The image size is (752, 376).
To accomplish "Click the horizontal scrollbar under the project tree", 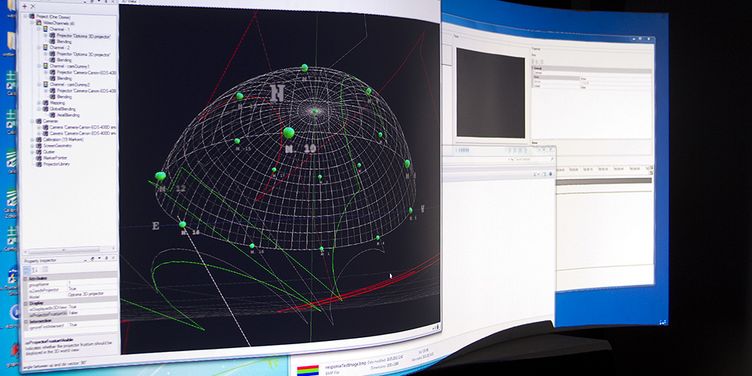I will [x=64, y=250].
